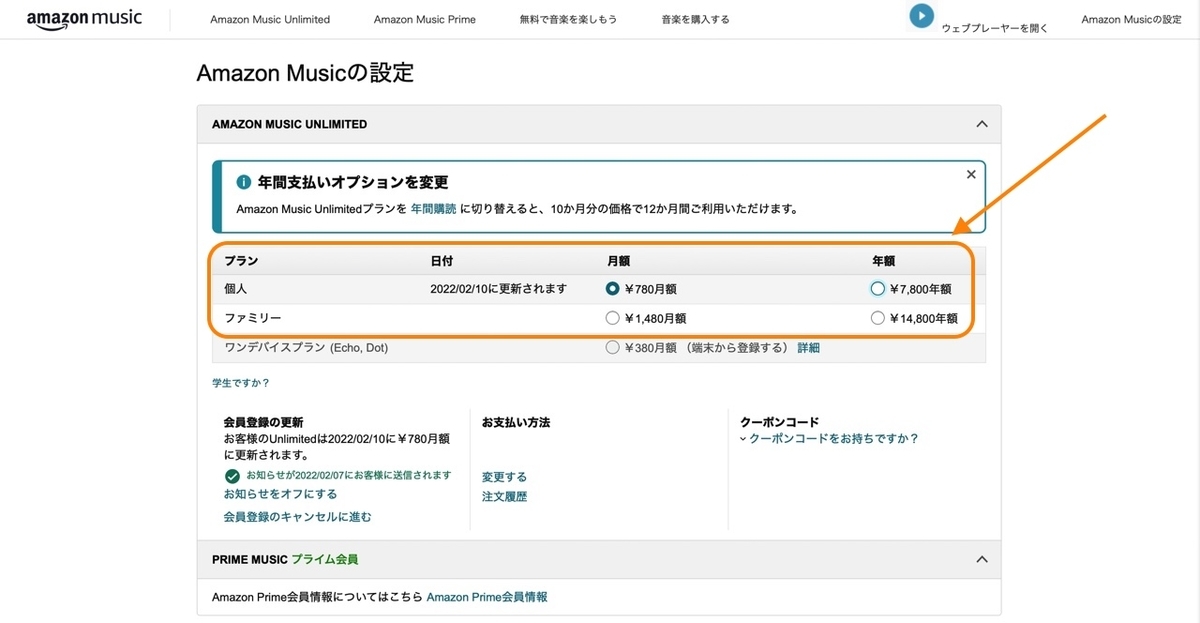Click the クーポンコード heading
This screenshot has height=623, width=1200.
[779, 423]
